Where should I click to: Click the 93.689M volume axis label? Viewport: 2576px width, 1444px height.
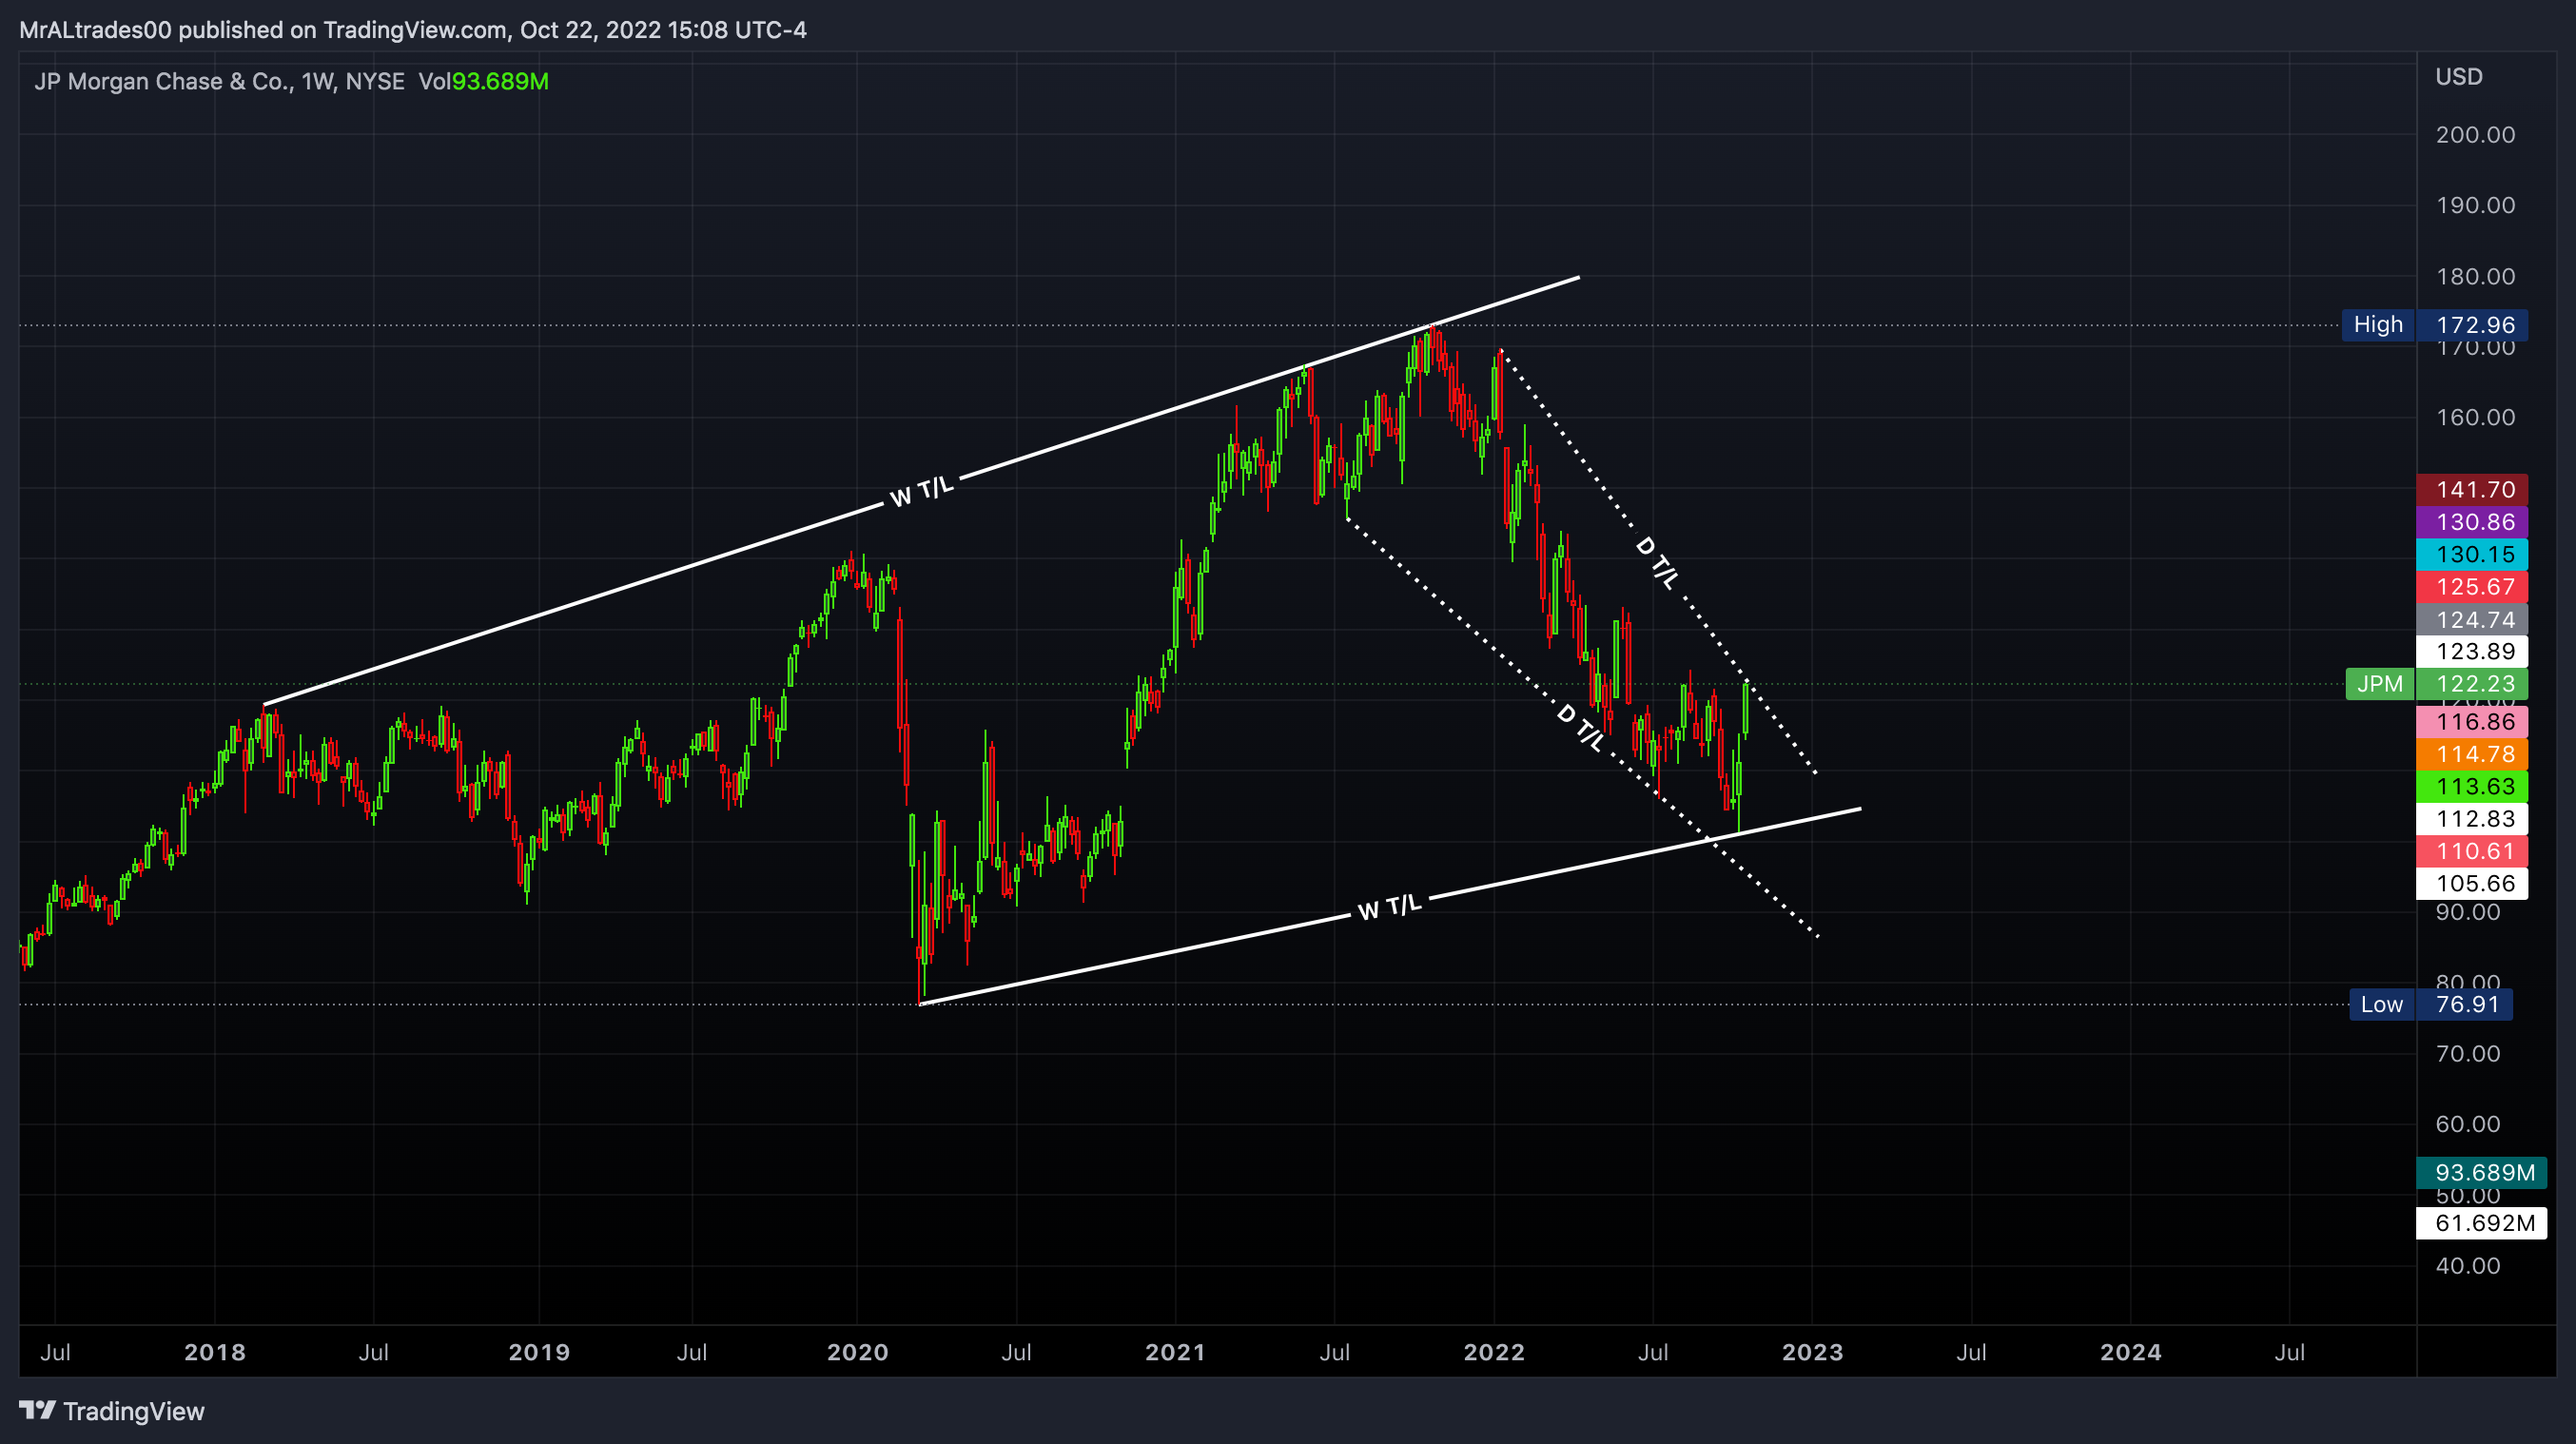point(2482,1173)
